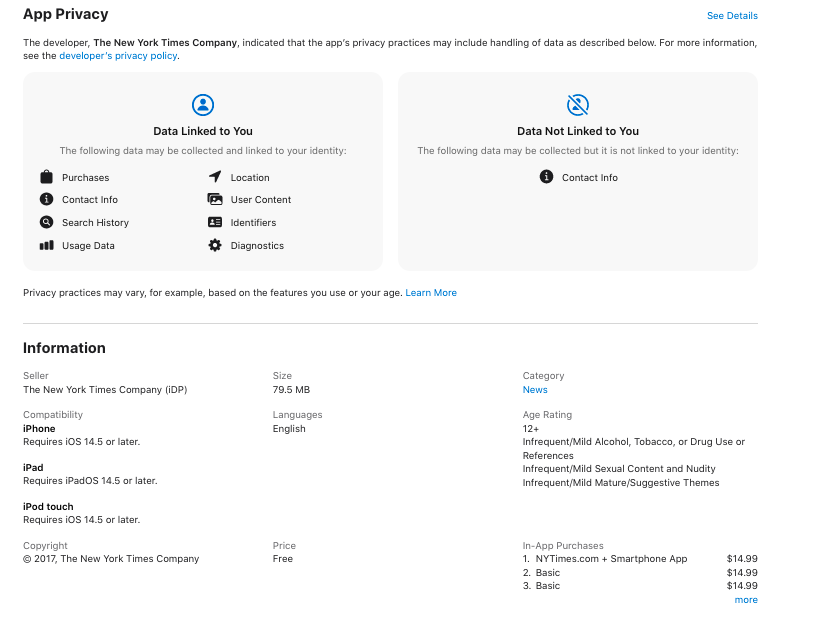This screenshot has height=623, width=818.
Task: Click the NYTimes.com + Smartphone App purchase
Action: [611, 559]
